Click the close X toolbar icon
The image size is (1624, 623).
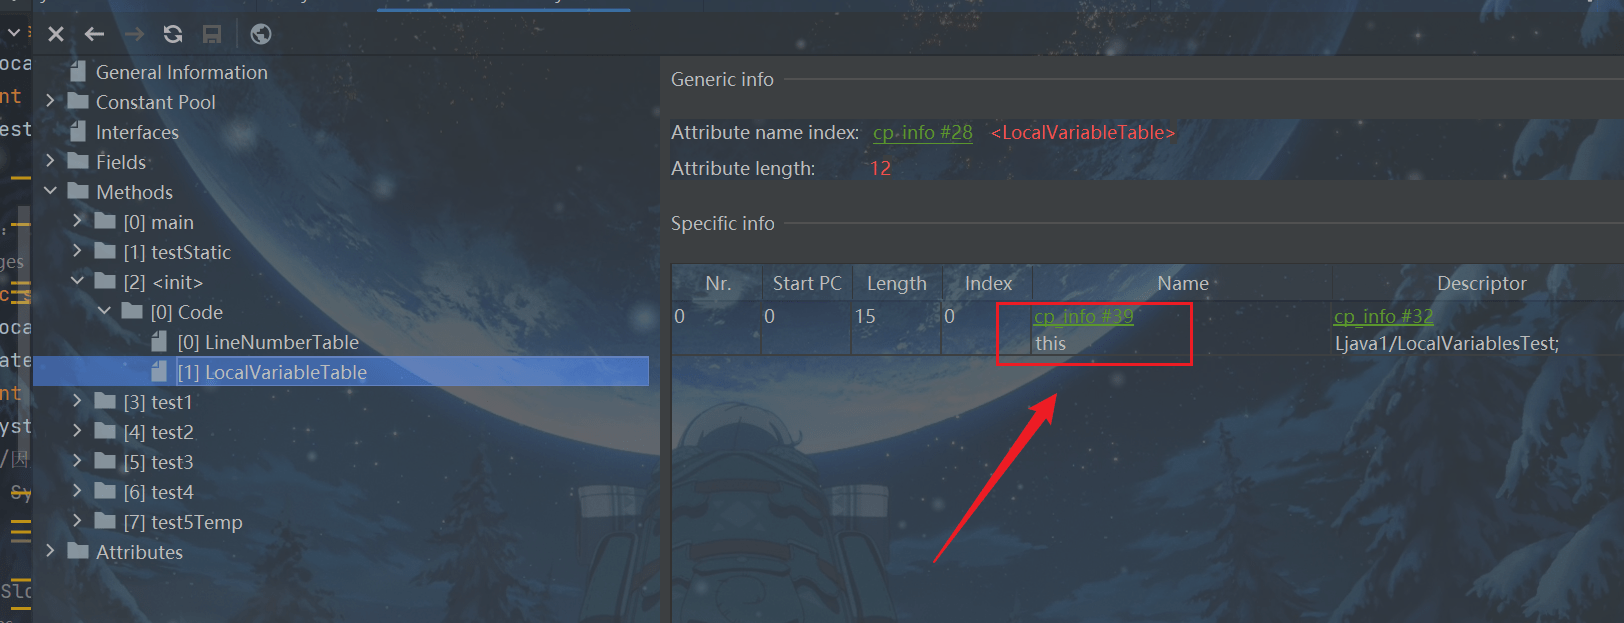[56, 34]
